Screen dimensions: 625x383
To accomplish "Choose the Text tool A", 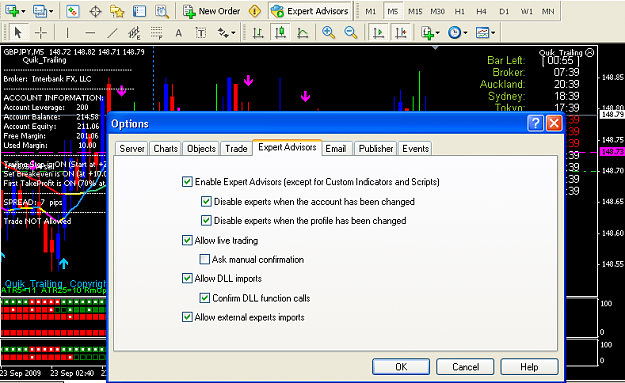I will point(179,33).
